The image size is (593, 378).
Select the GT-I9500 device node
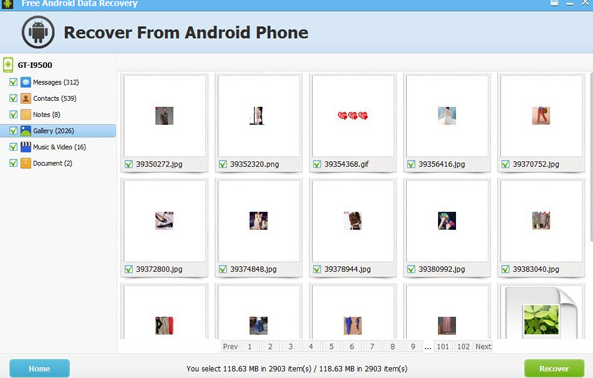(35, 65)
